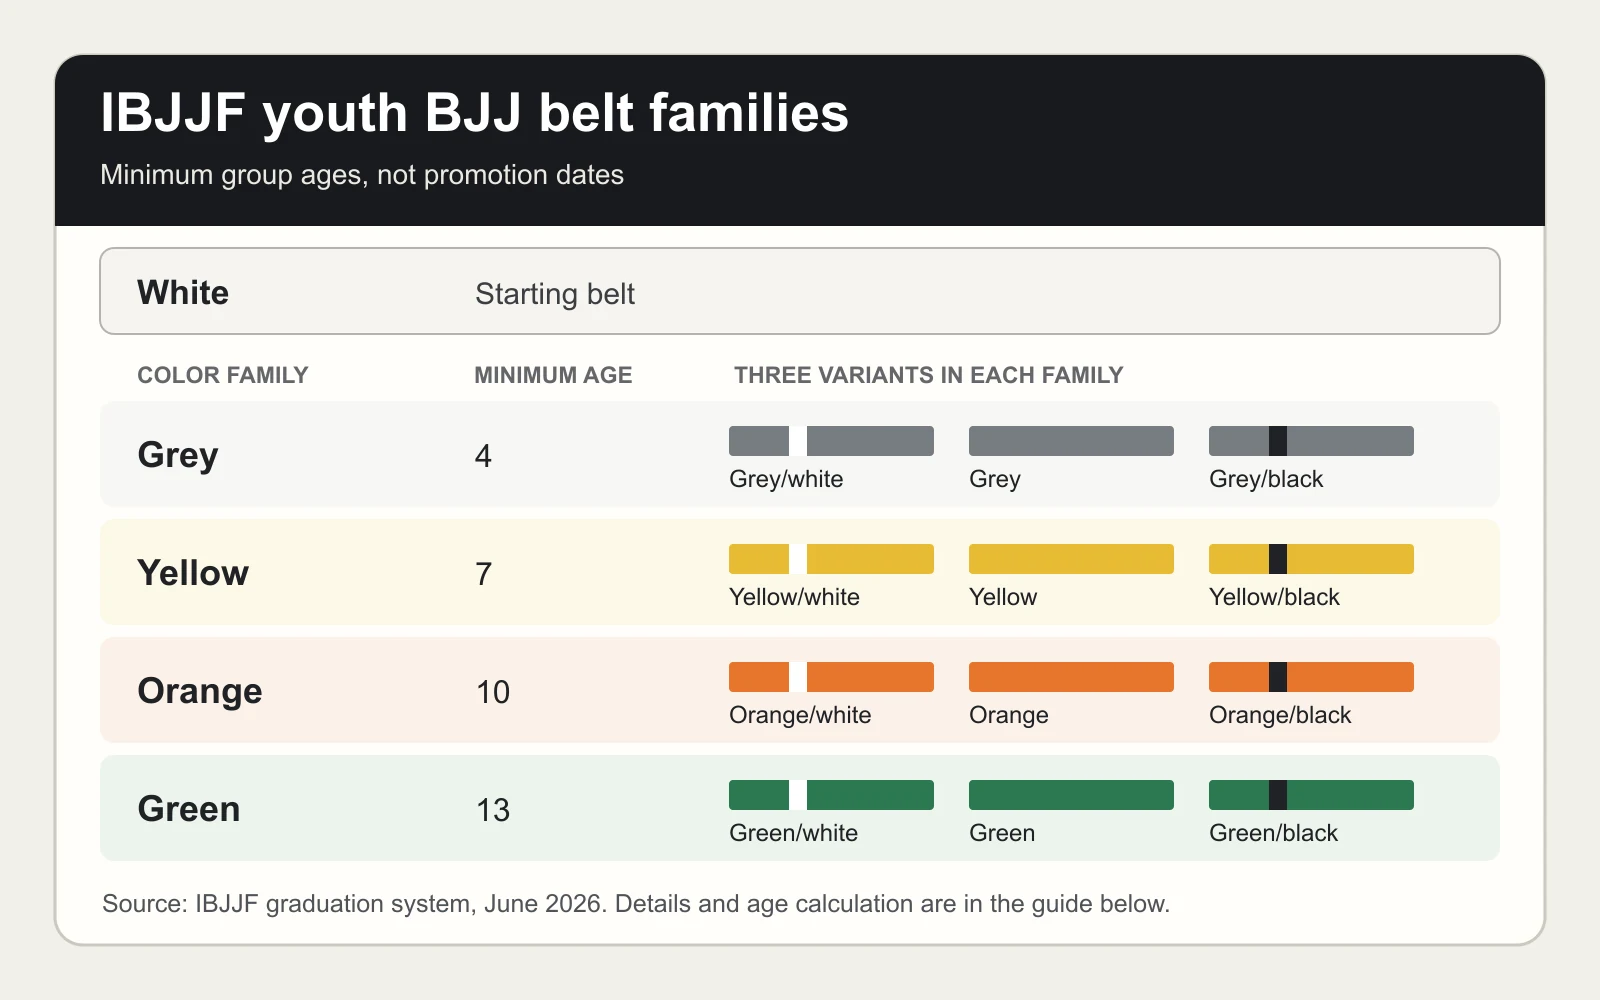Pick the Orange/black belt swatch
The height and width of the screenshot is (1000, 1600).
(1311, 677)
